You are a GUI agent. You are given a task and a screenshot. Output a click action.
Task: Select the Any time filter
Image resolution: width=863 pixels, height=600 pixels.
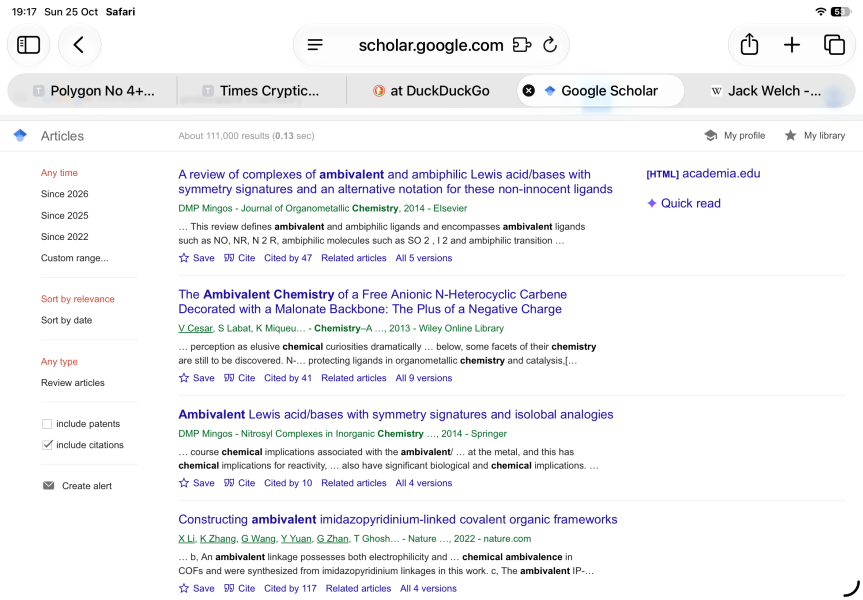59,173
